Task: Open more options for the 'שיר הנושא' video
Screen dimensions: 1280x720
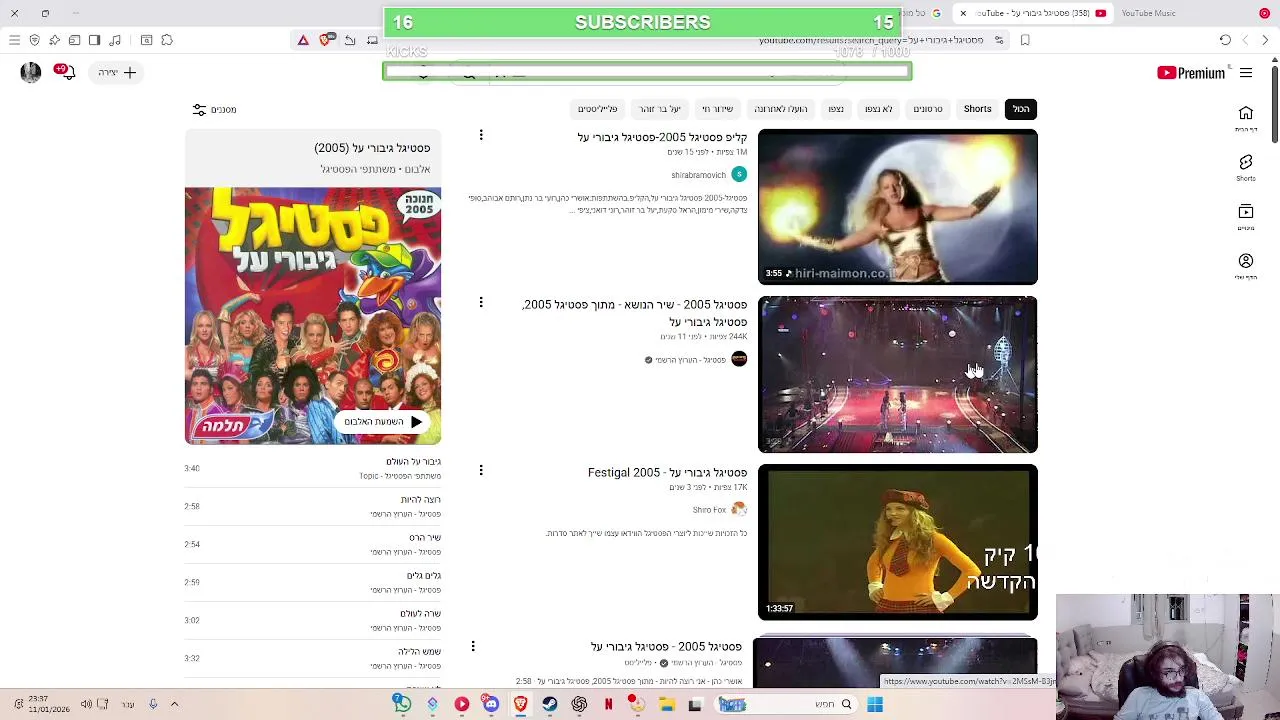Action: (481, 302)
